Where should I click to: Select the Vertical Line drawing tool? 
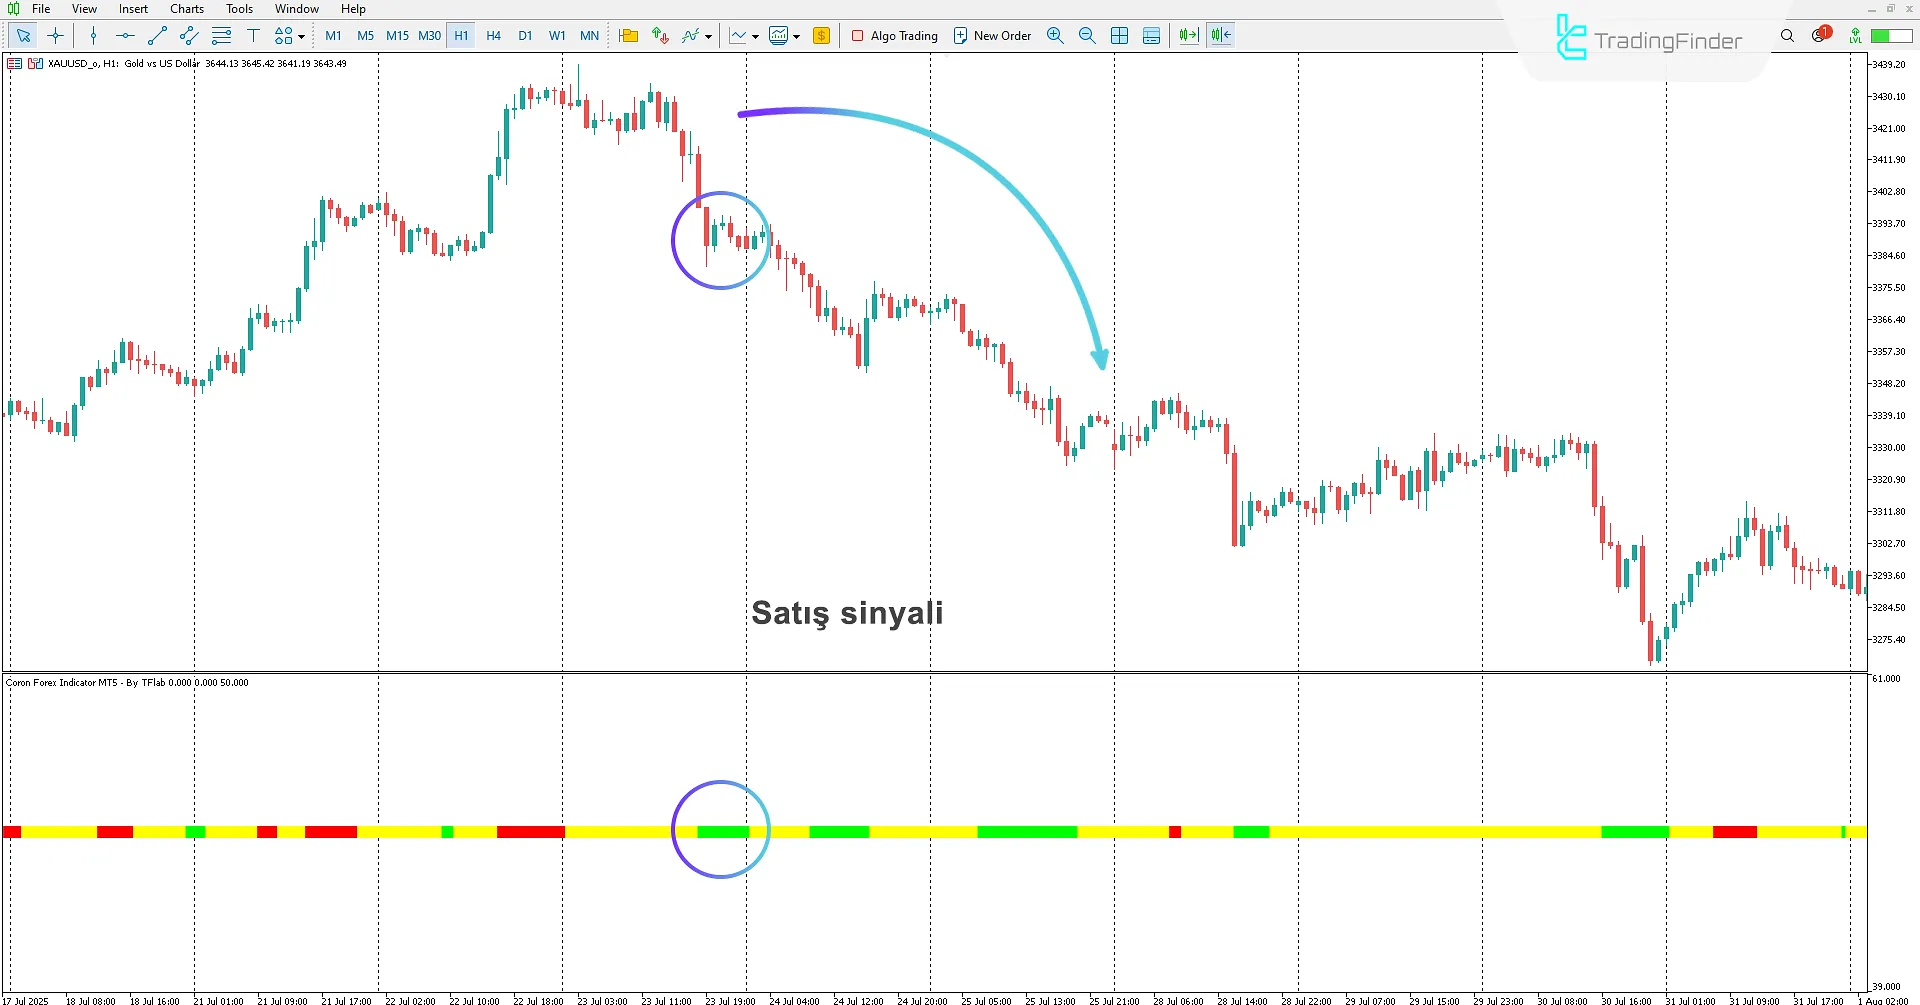click(x=93, y=35)
